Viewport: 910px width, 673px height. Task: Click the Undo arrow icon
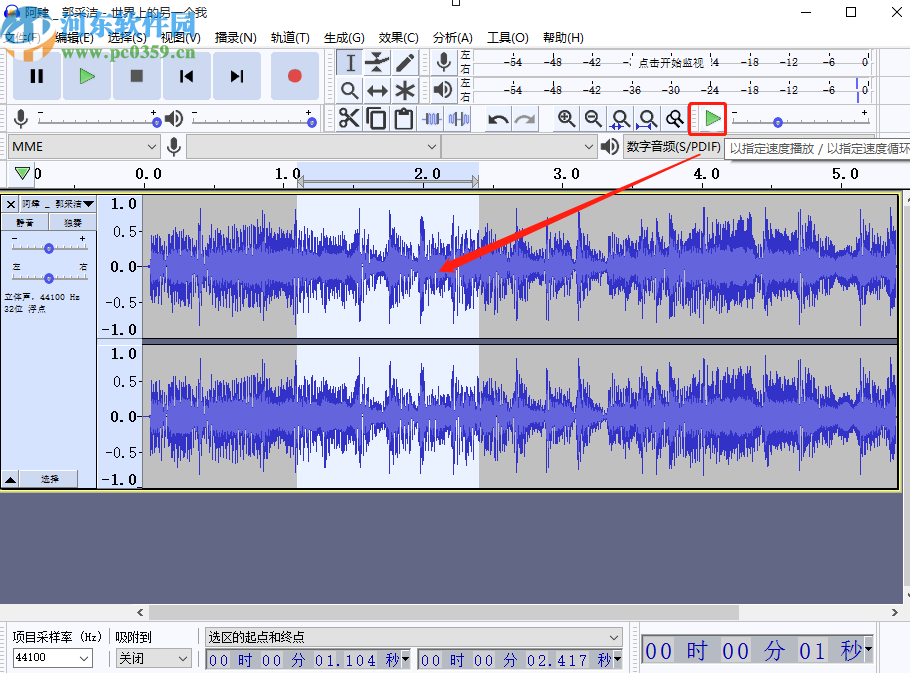click(497, 118)
